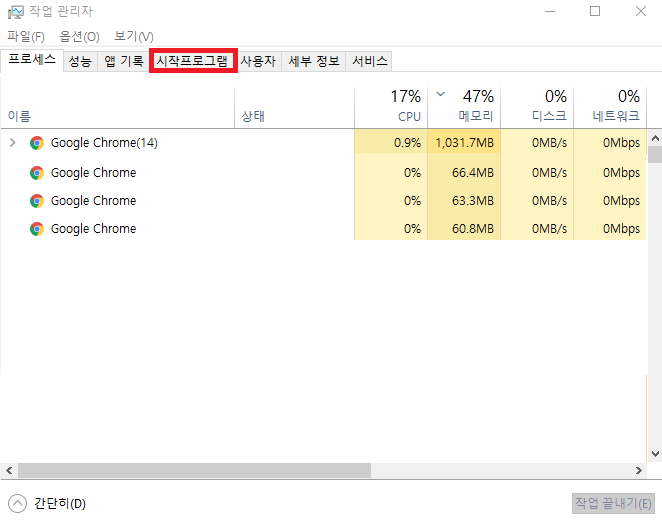Click sort arrow above 메모리 column

440,94
